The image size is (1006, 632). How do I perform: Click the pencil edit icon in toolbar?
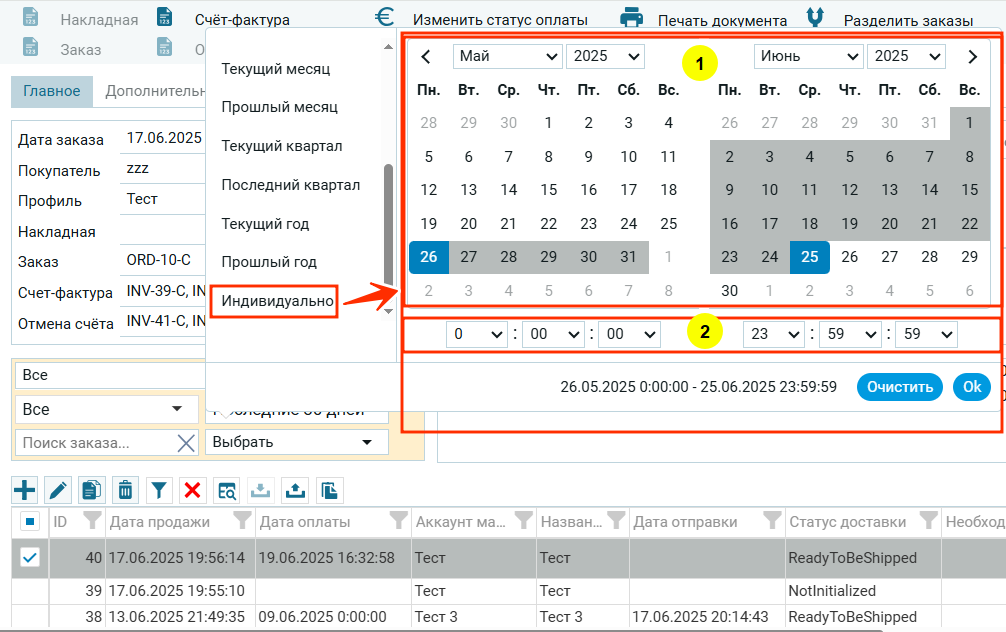(x=58, y=490)
